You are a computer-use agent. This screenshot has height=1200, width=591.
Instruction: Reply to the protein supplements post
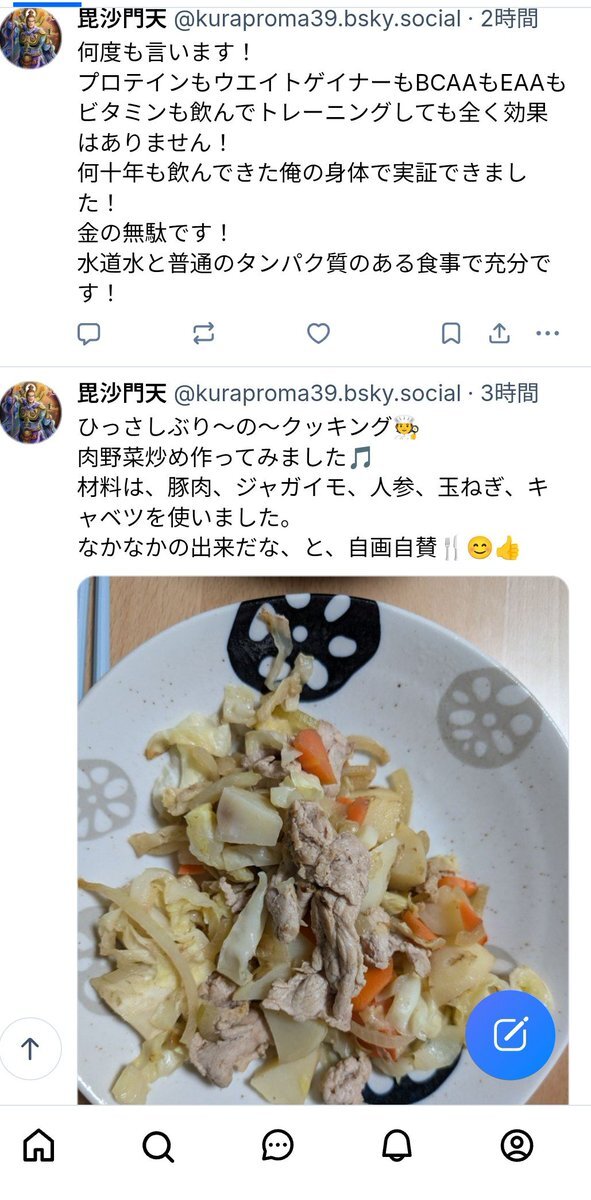click(x=89, y=333)
